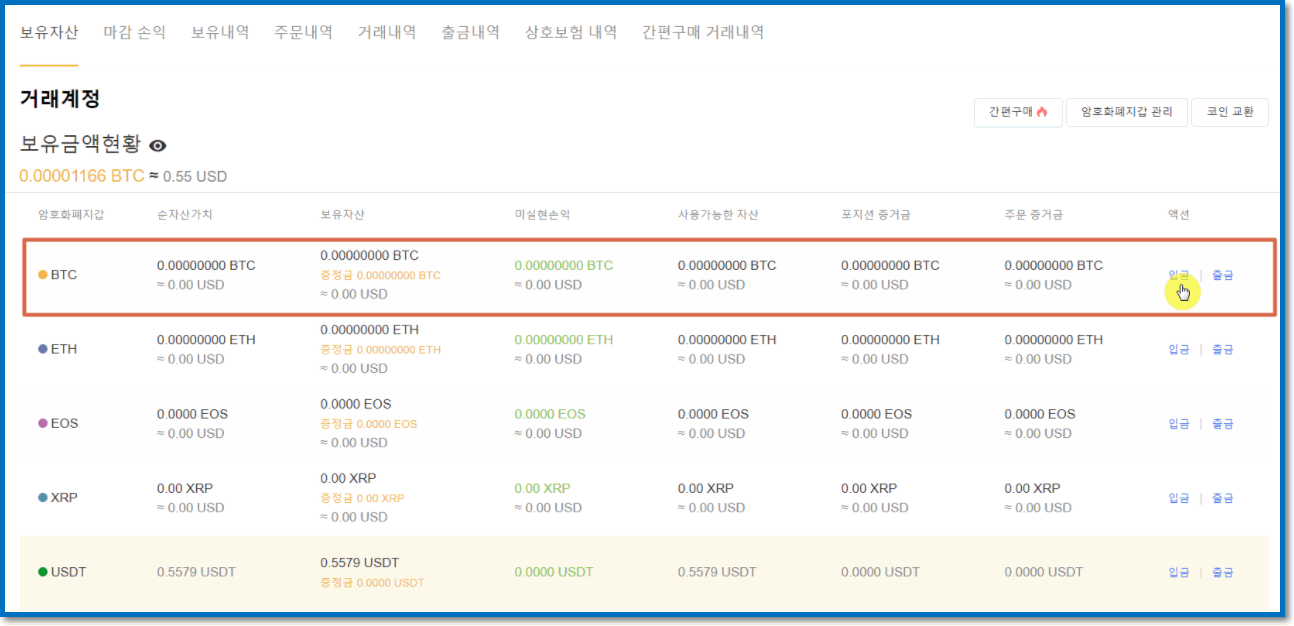
Task: Open the 주문내역 tab
Action: [303, 32]
